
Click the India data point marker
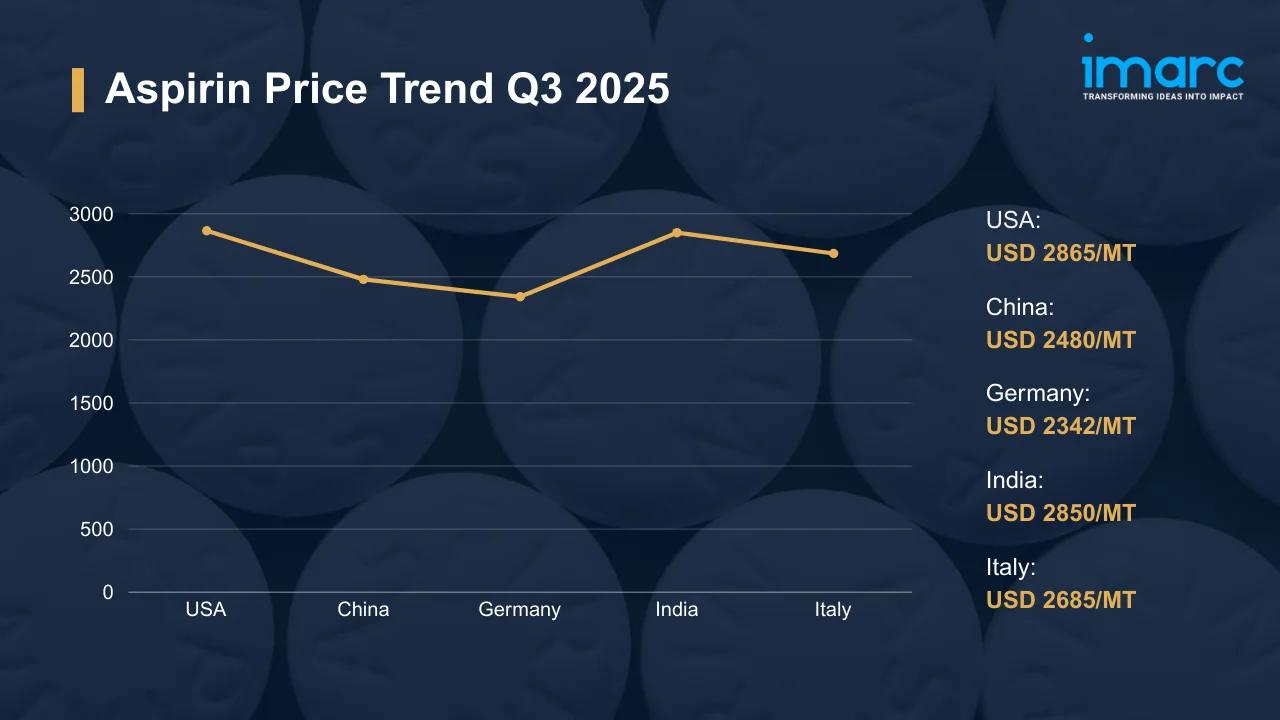click(677, 232)
